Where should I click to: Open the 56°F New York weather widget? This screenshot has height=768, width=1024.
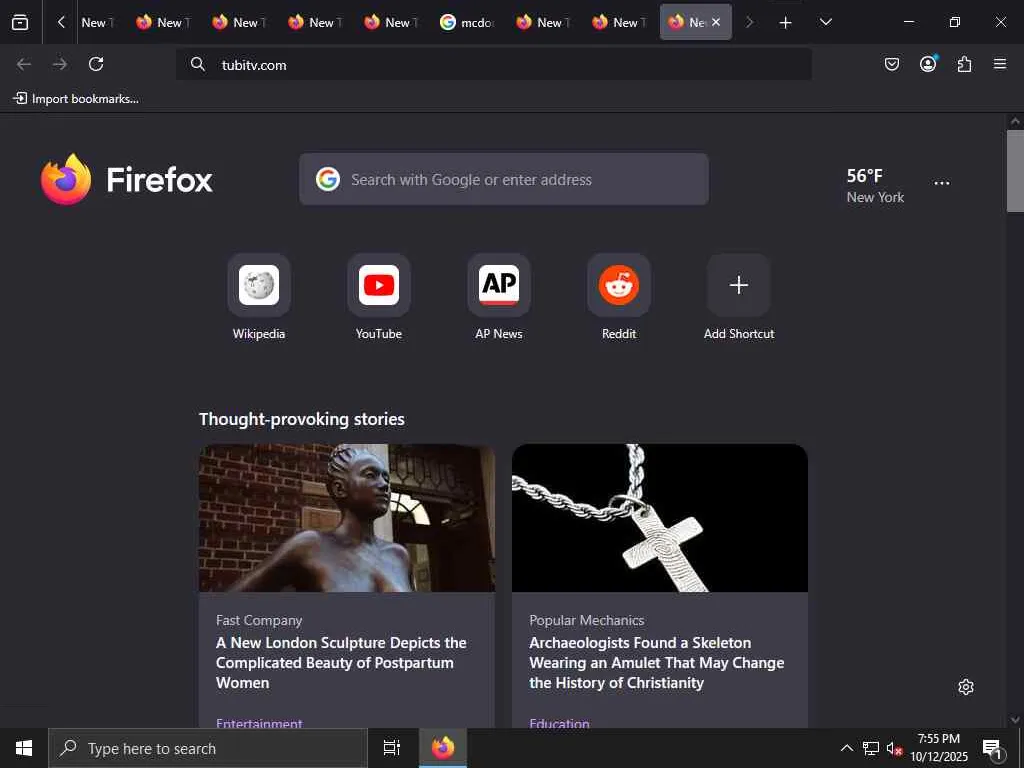click(x=875, y=185)
